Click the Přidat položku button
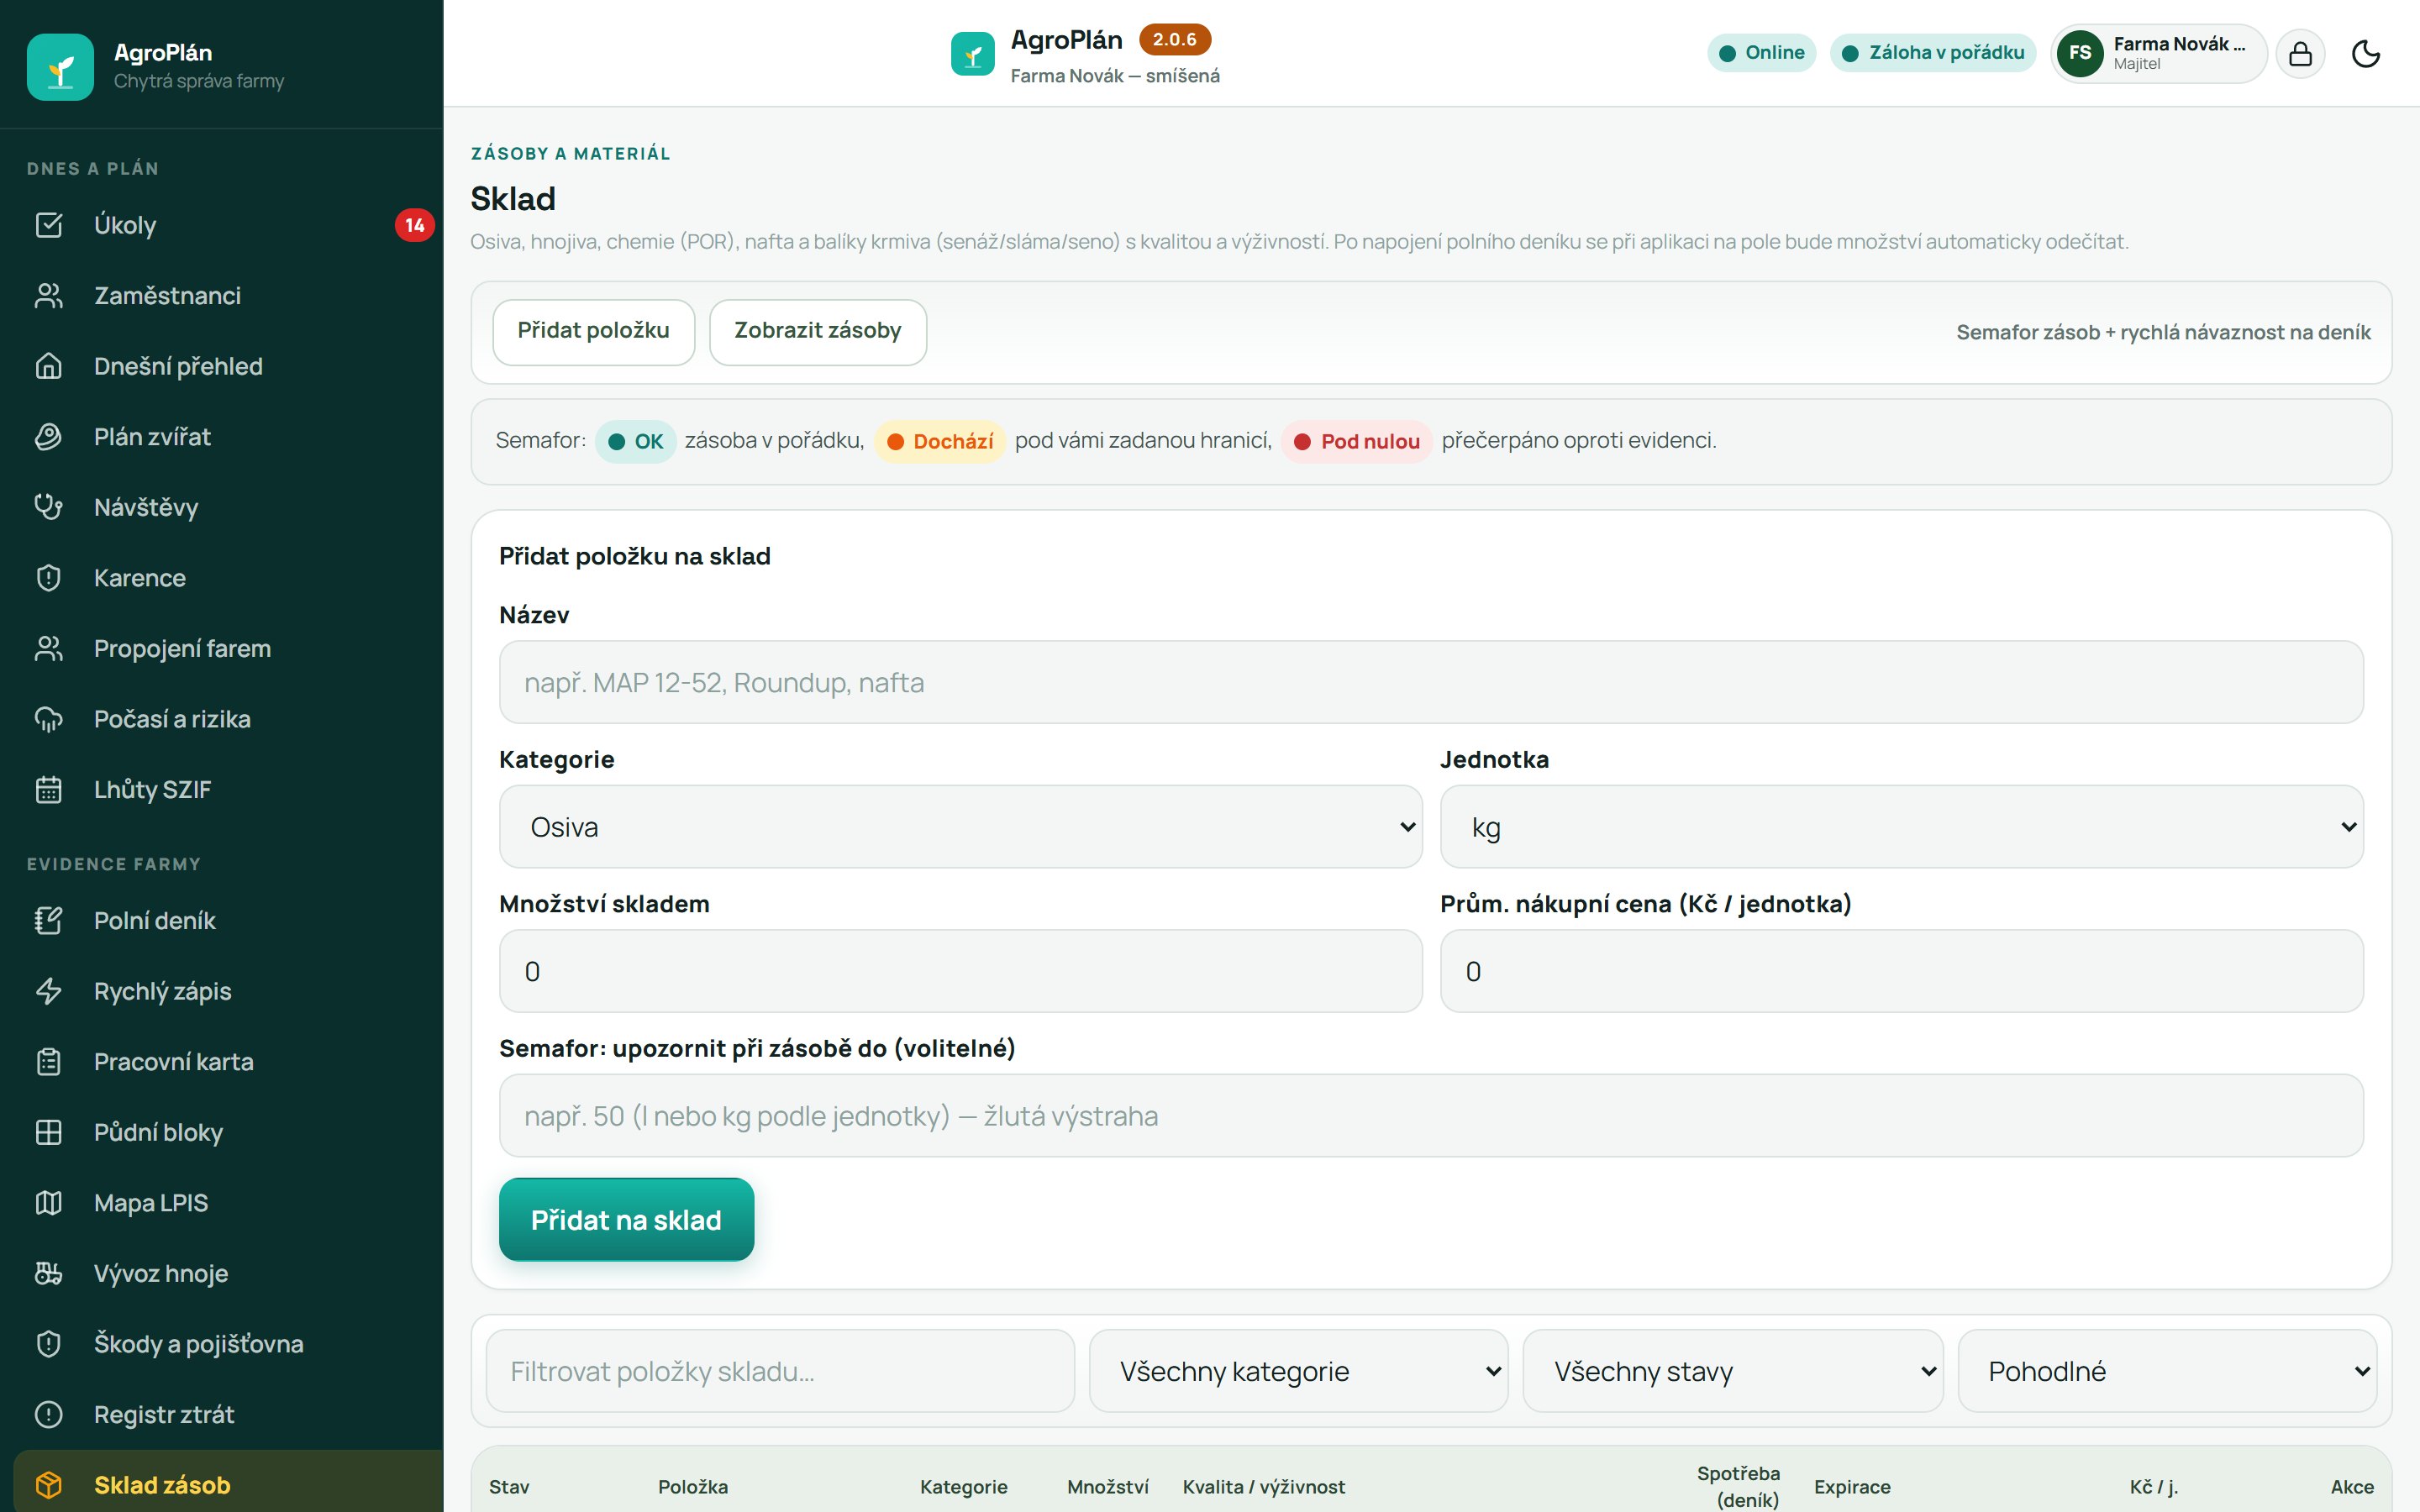This screenshot has height=1512, width=2420. 593,331
